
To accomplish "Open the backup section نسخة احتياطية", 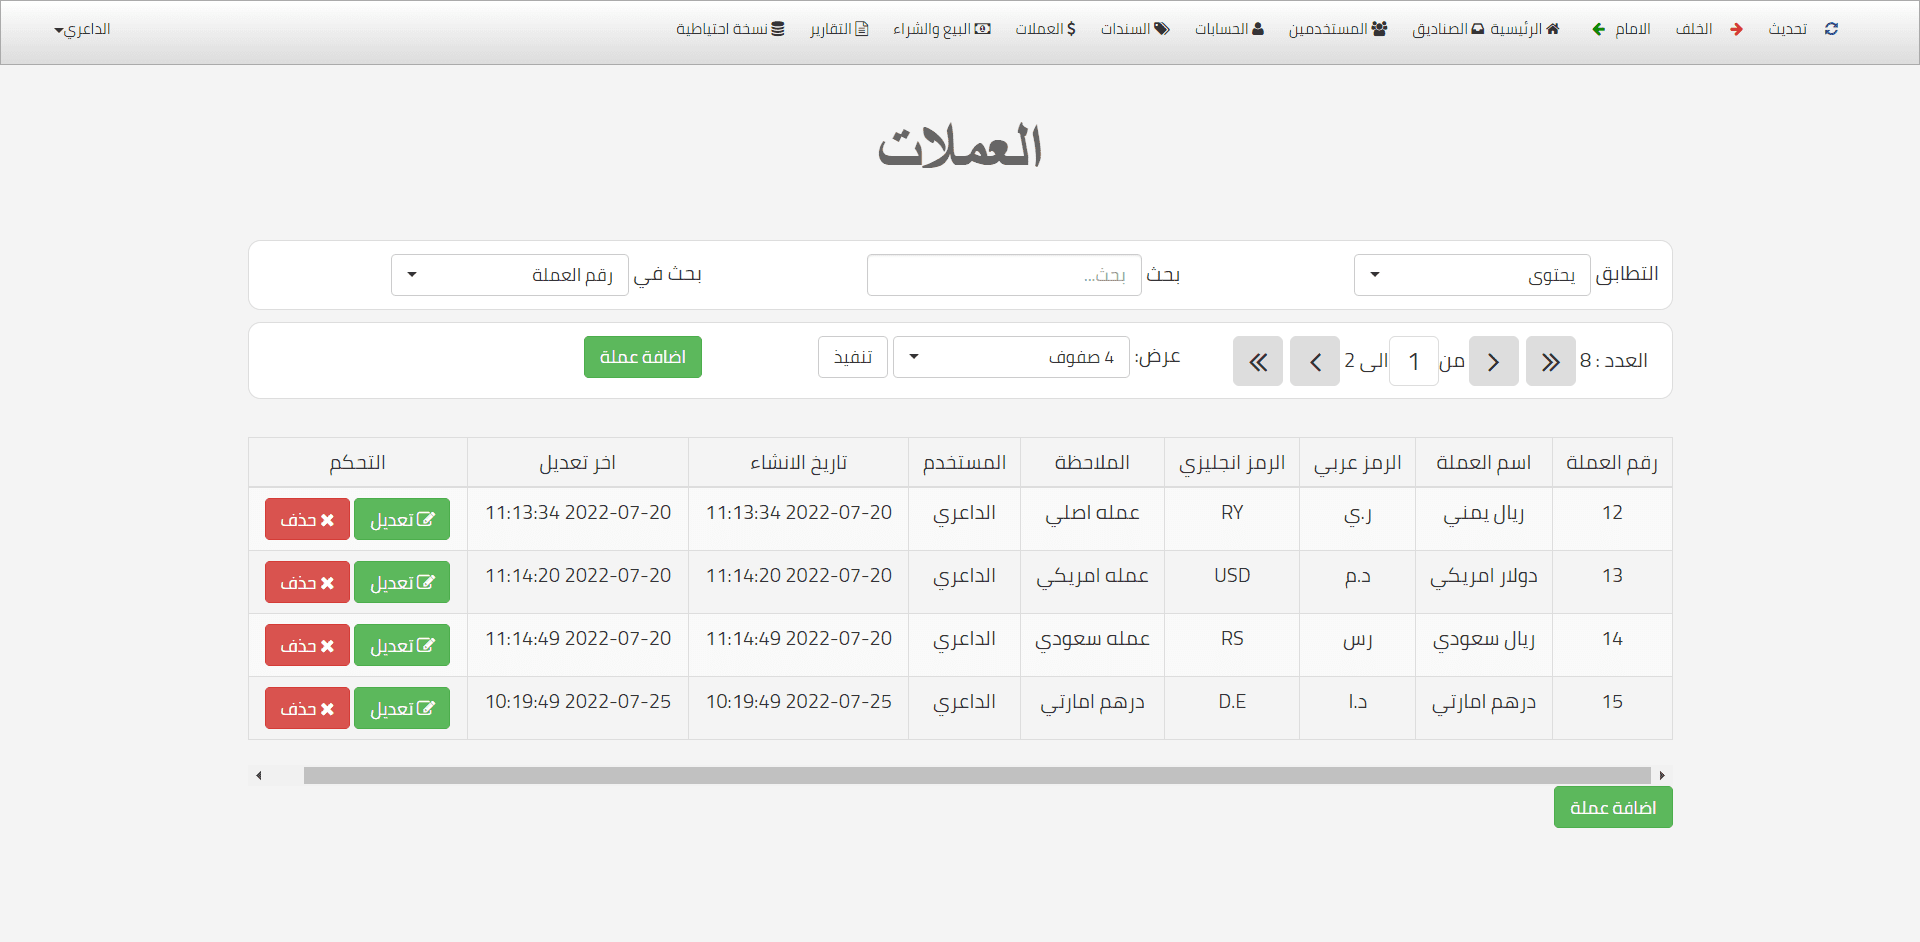I will click(x=730, y=29).
